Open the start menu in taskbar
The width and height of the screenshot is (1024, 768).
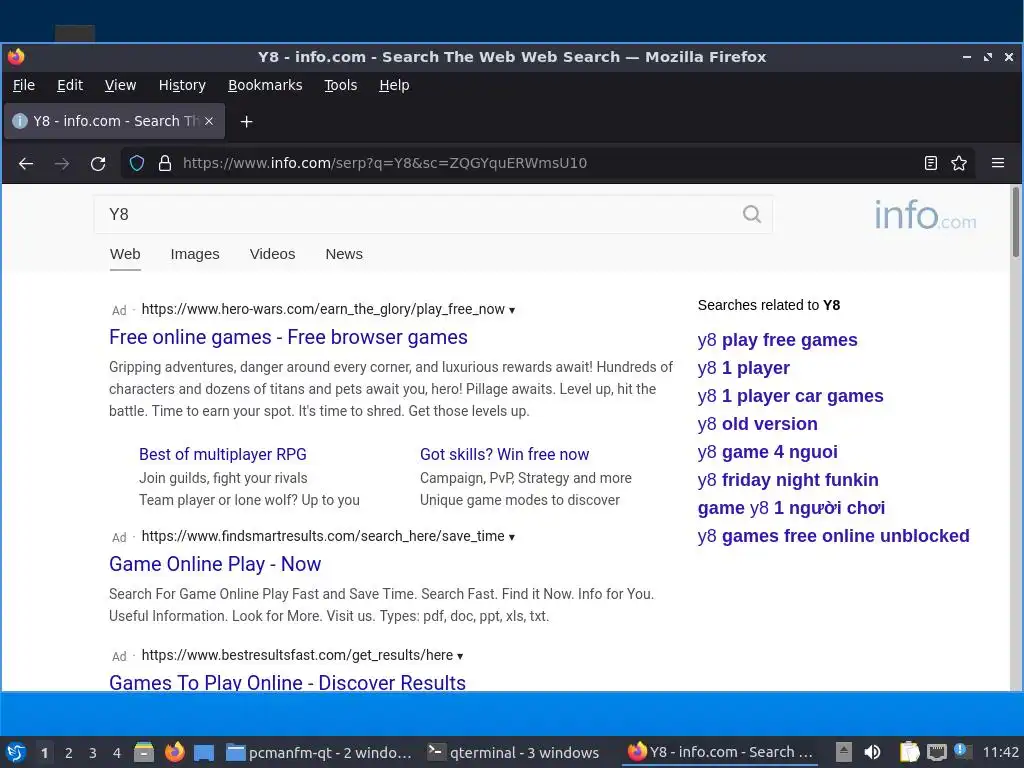(x=16, y=752)
